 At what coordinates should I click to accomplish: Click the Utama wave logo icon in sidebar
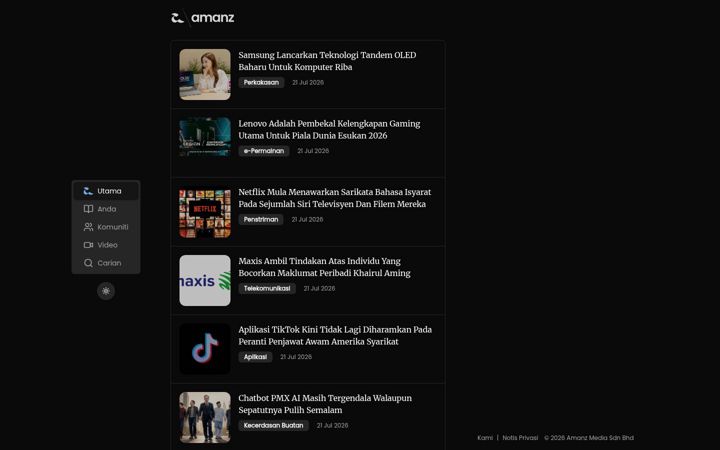point(88,191)
